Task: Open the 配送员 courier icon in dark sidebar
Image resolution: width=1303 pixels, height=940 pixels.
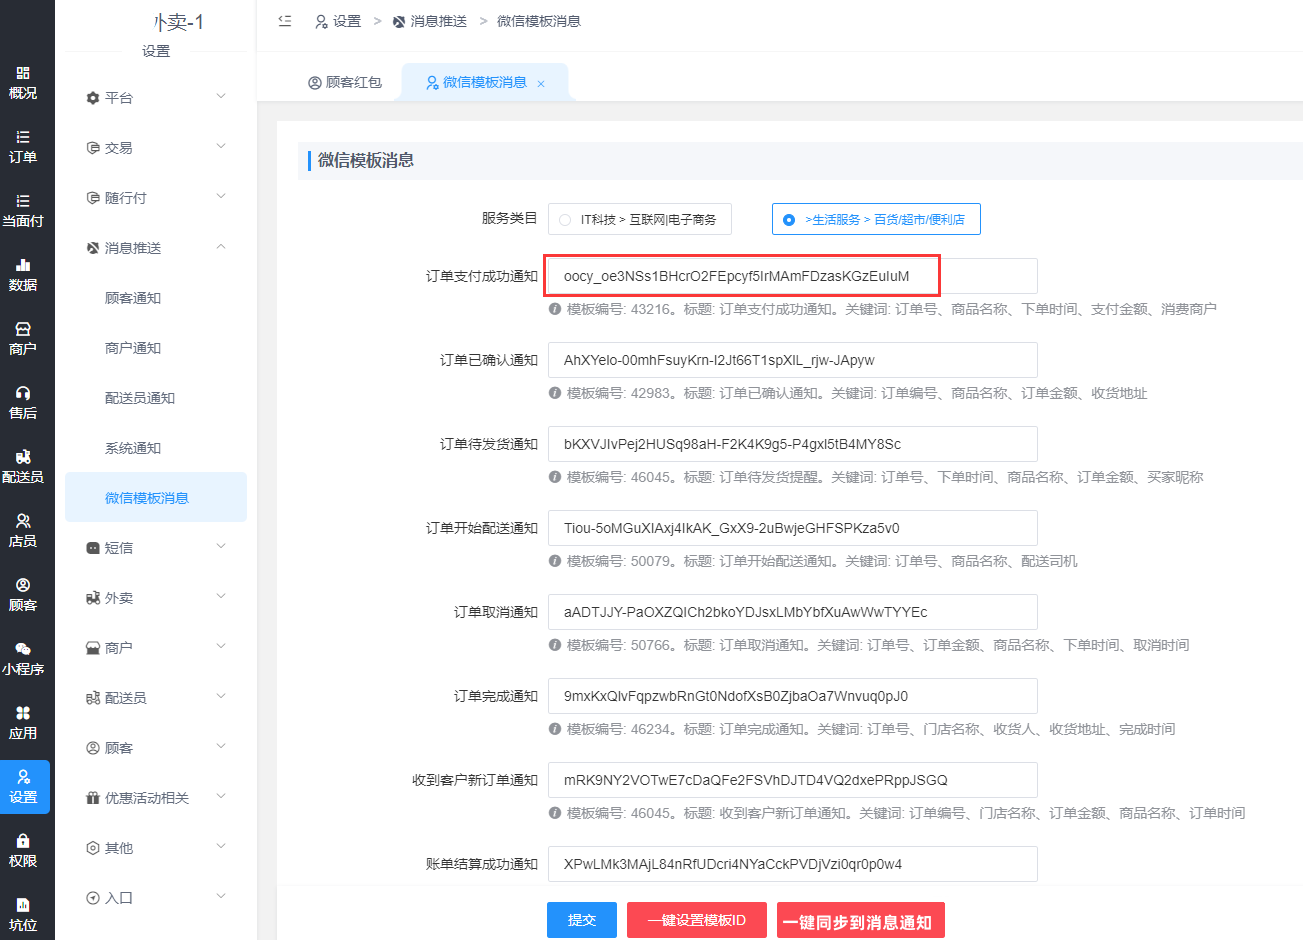Action: [x=23, y=467]
